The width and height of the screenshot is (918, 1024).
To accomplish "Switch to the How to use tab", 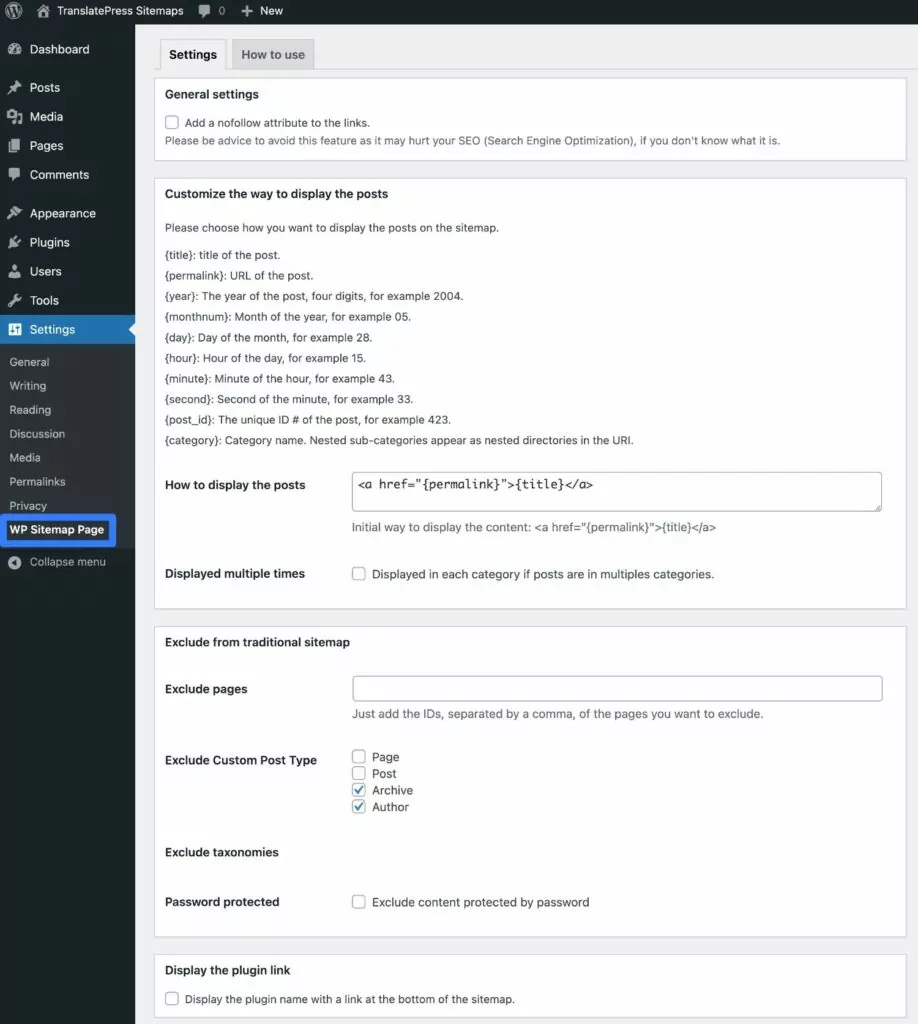I will pyautogui.click(x=273, y=55).
